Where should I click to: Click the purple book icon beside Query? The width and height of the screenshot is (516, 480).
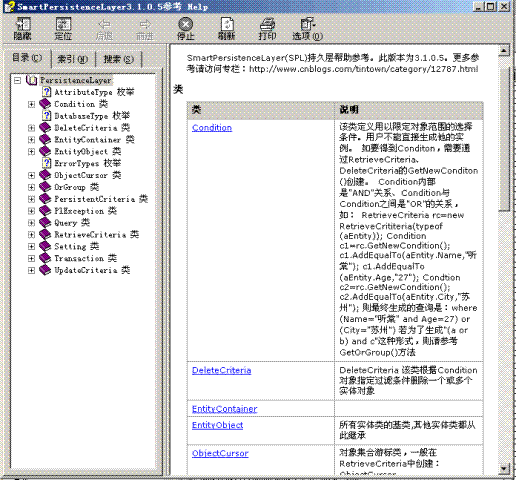45,223
